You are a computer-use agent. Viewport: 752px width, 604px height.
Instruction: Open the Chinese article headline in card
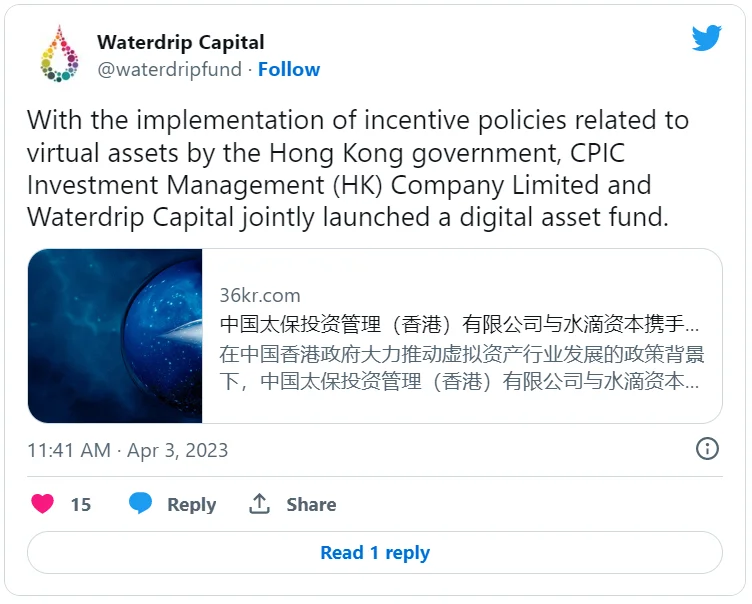459,325
